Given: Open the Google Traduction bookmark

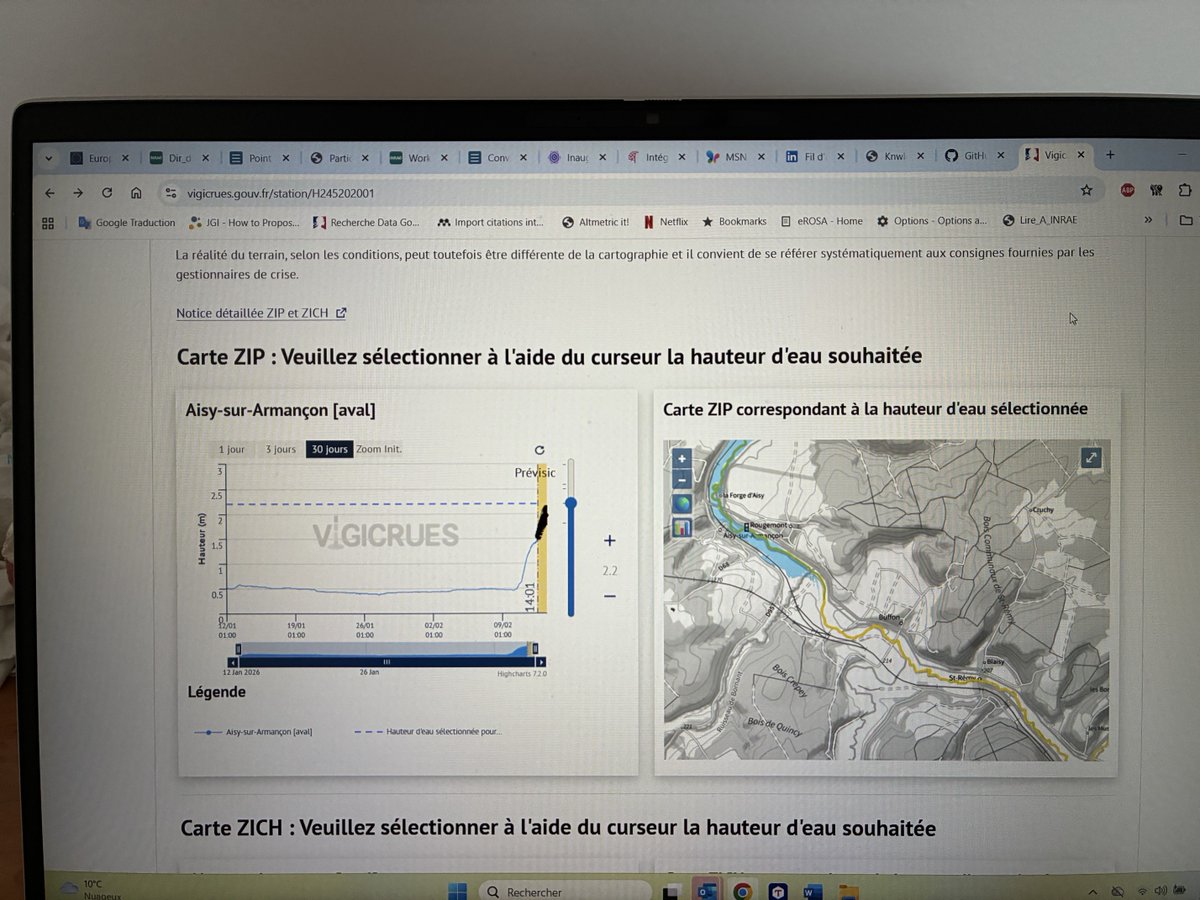Looking at the screenshot, I should [x=126, y=222].
